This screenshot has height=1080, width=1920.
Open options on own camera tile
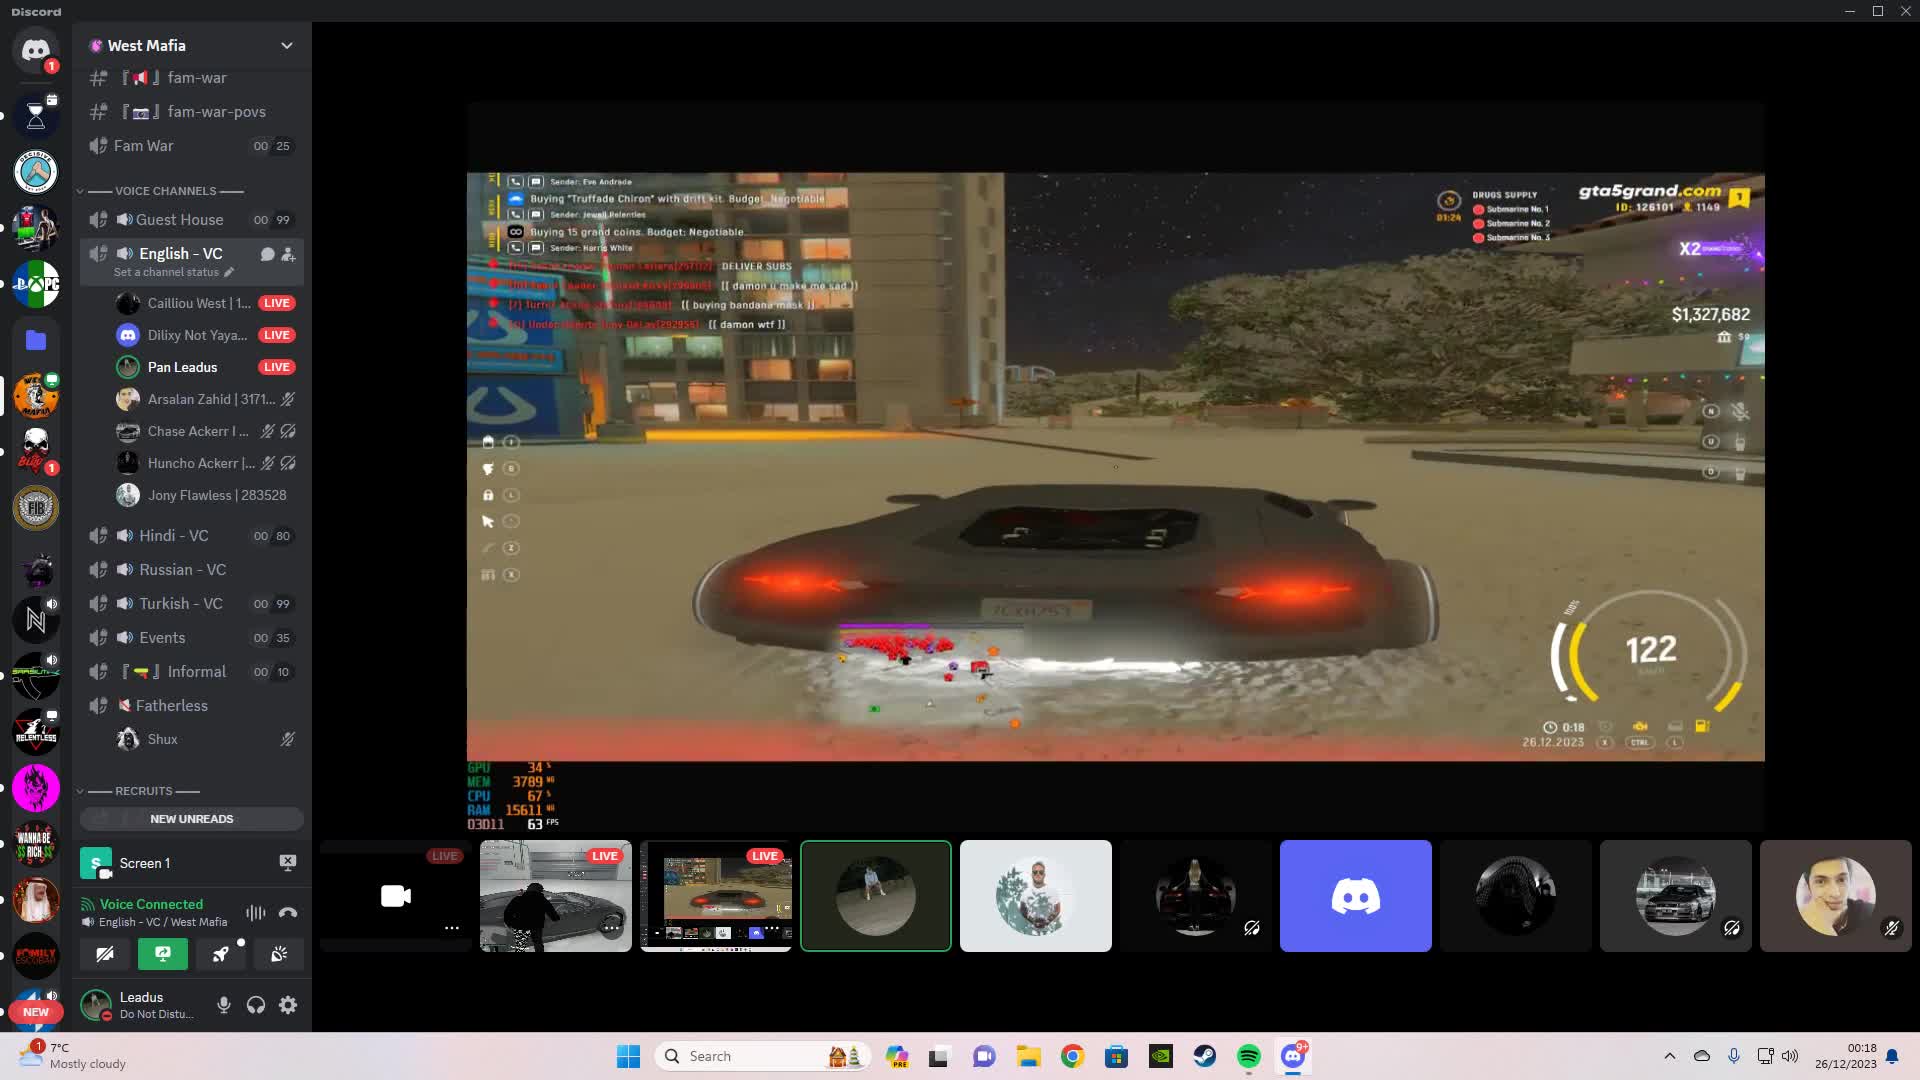pyautogui.click(x=452, y=928)
